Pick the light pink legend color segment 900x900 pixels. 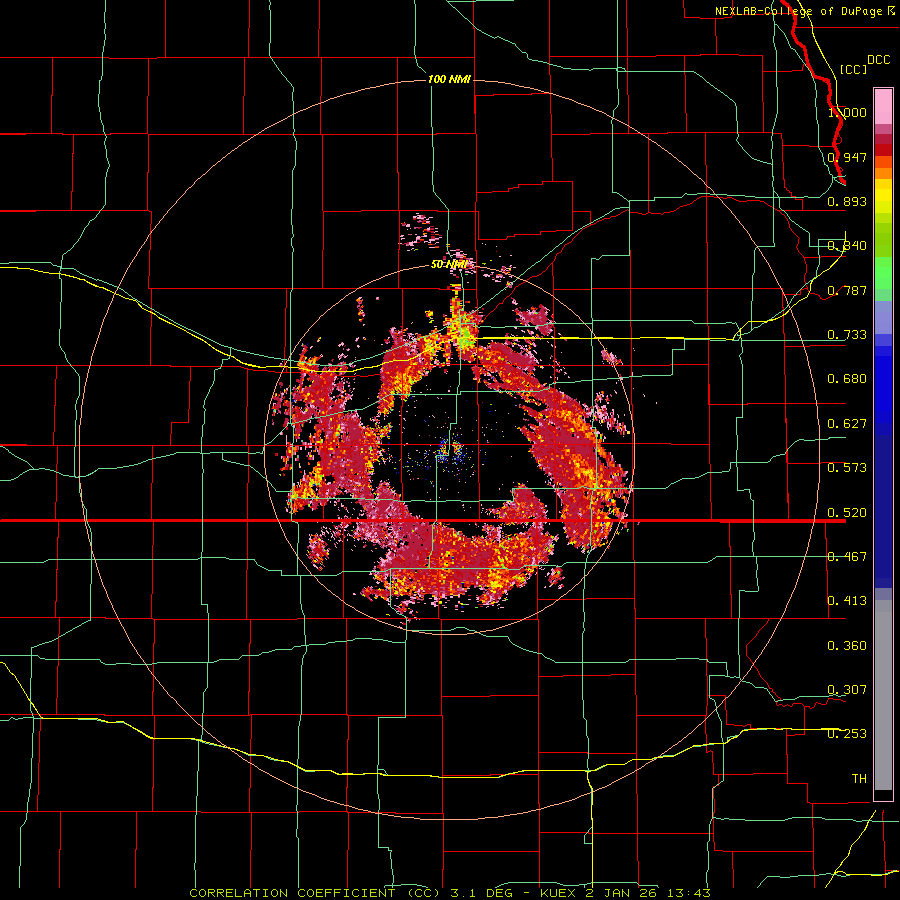point(883,106)
